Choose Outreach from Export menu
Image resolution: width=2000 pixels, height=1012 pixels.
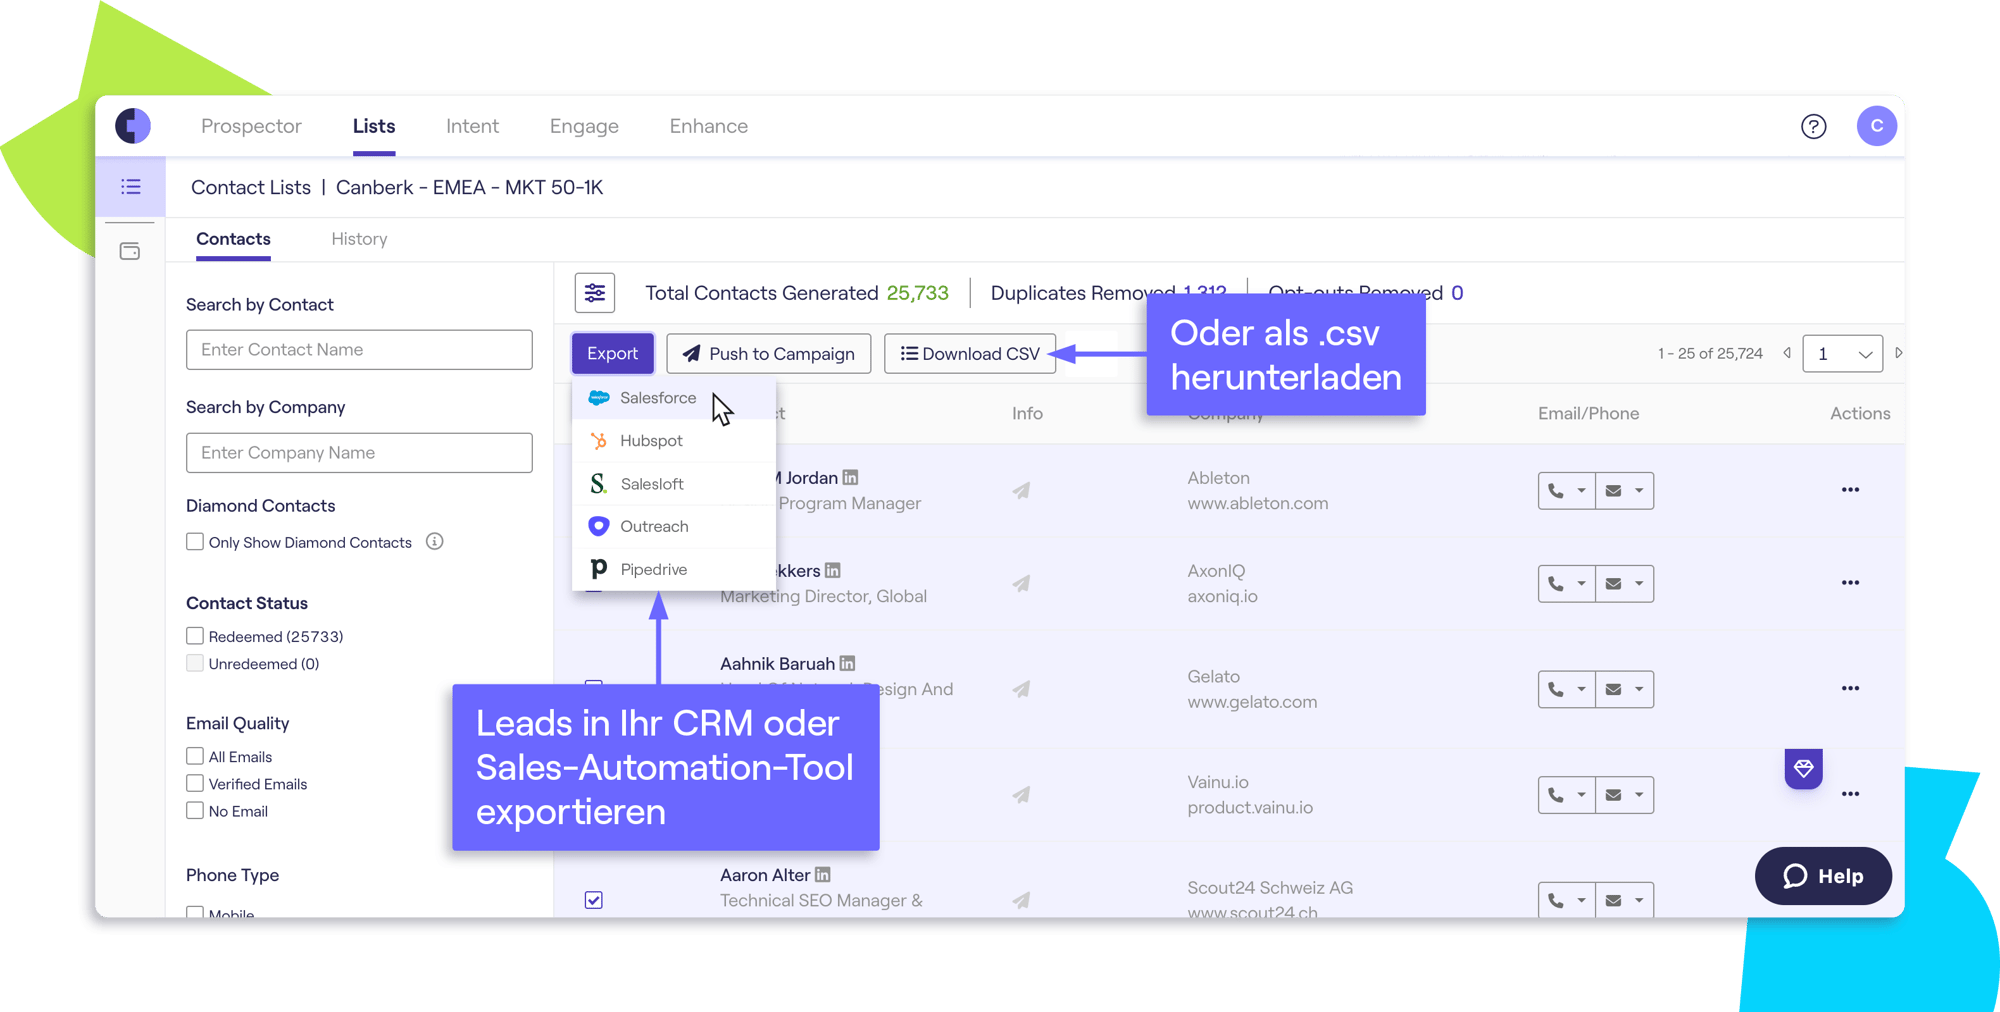(674, 526)
